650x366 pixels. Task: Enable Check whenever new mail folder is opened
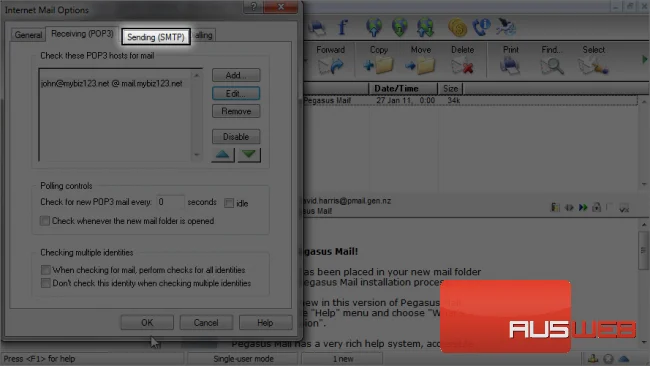click(x=45, y=221)
